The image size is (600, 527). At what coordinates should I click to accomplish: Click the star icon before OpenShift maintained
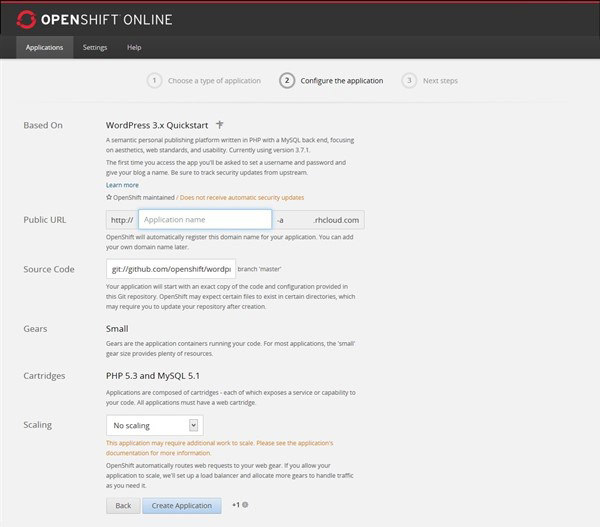tap(109, 197)
